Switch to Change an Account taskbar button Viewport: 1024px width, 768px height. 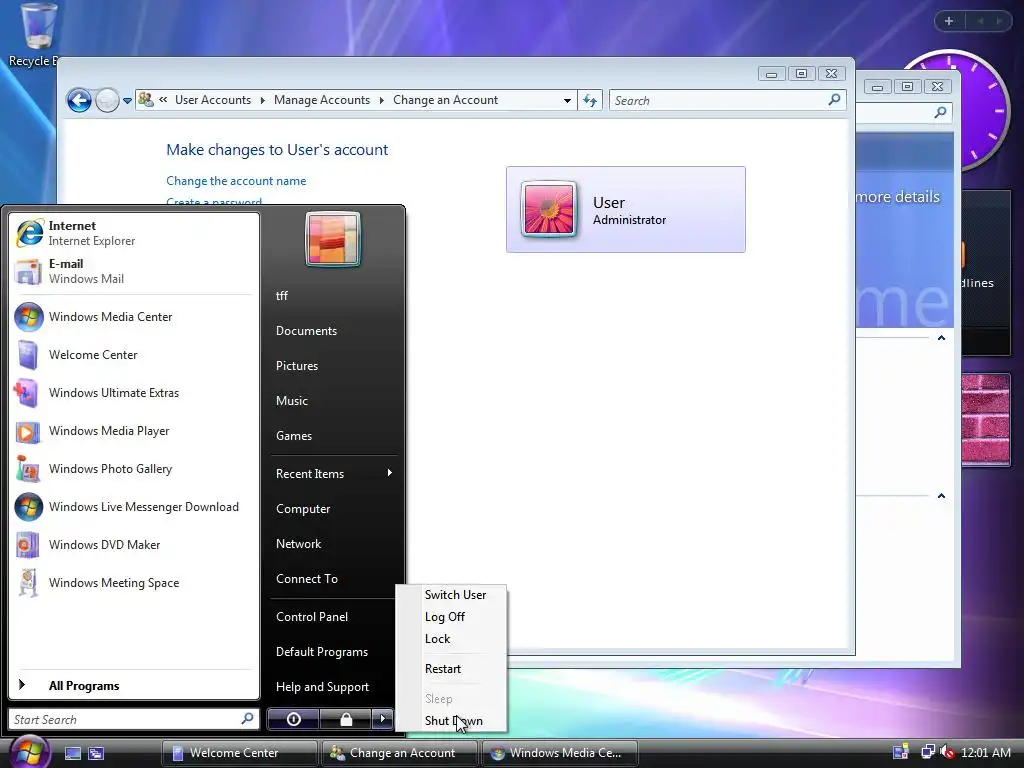(x=400, y=753)
